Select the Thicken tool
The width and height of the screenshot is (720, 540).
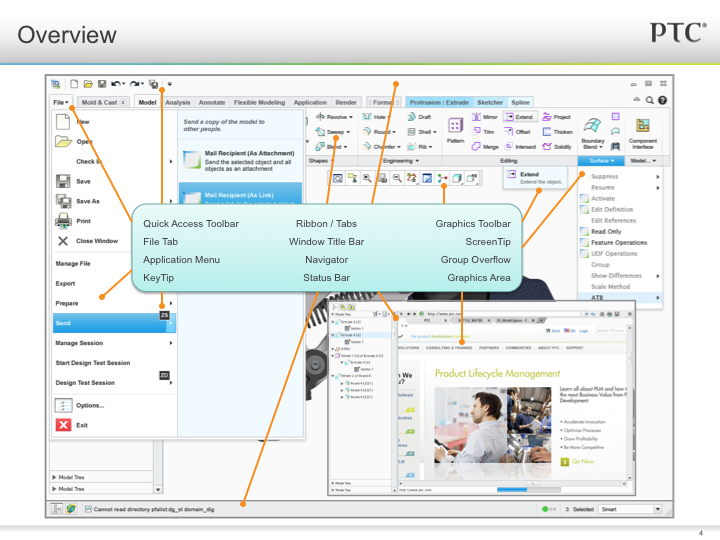[x=556, y=132]
